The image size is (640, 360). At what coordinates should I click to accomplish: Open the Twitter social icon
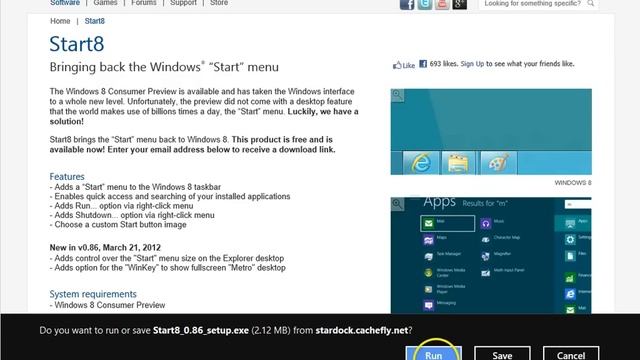[424, 4]
